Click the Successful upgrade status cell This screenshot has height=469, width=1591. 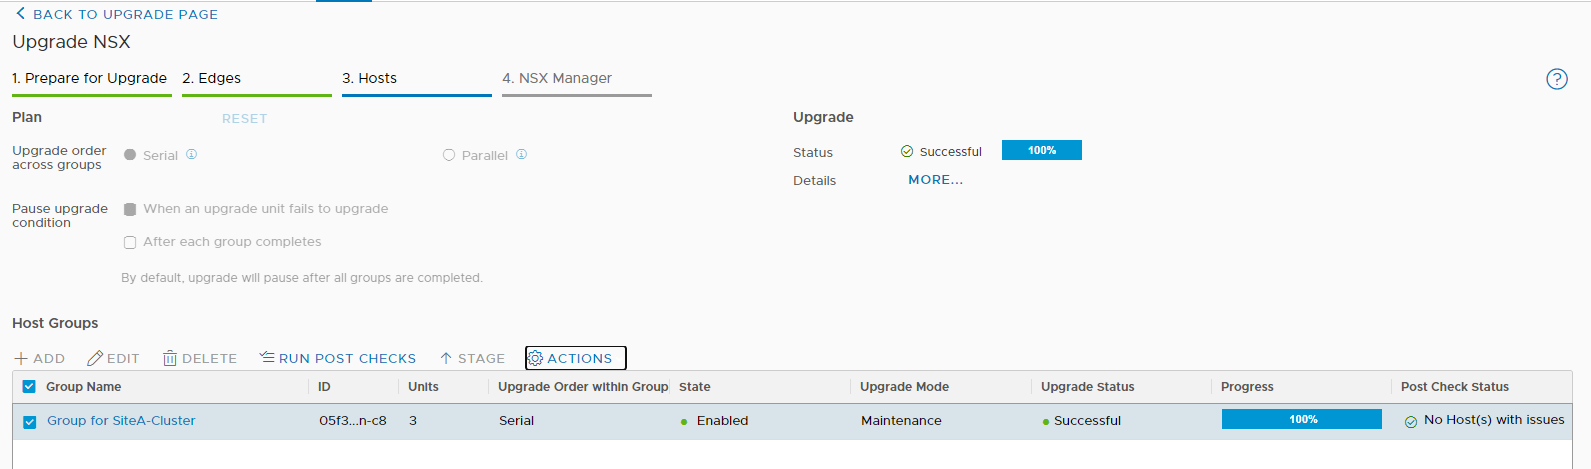point(1087,421)
